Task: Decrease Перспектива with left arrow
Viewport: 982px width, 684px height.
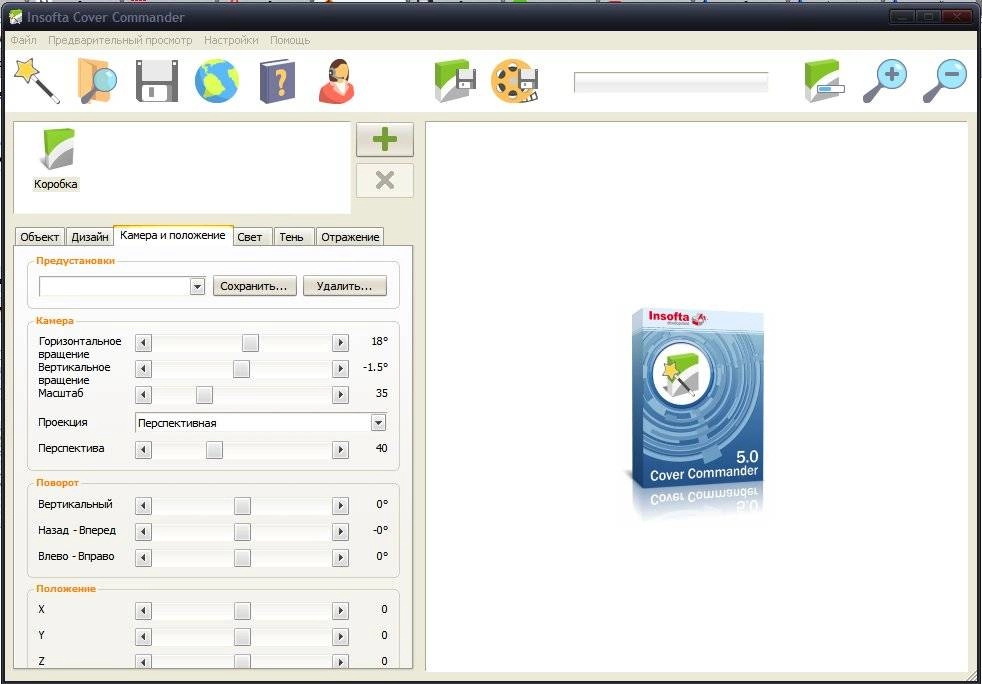Action: (x=143, y=449)
